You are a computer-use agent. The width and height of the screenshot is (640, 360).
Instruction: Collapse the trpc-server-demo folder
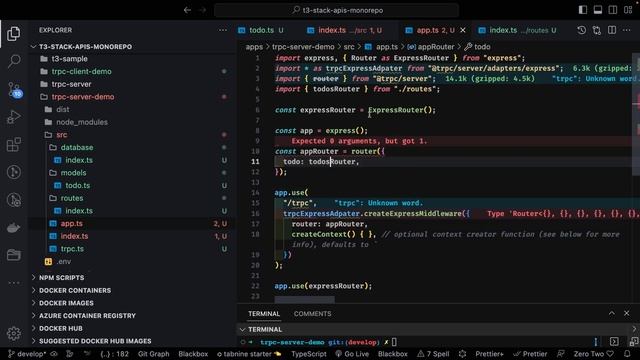point(83,97)
